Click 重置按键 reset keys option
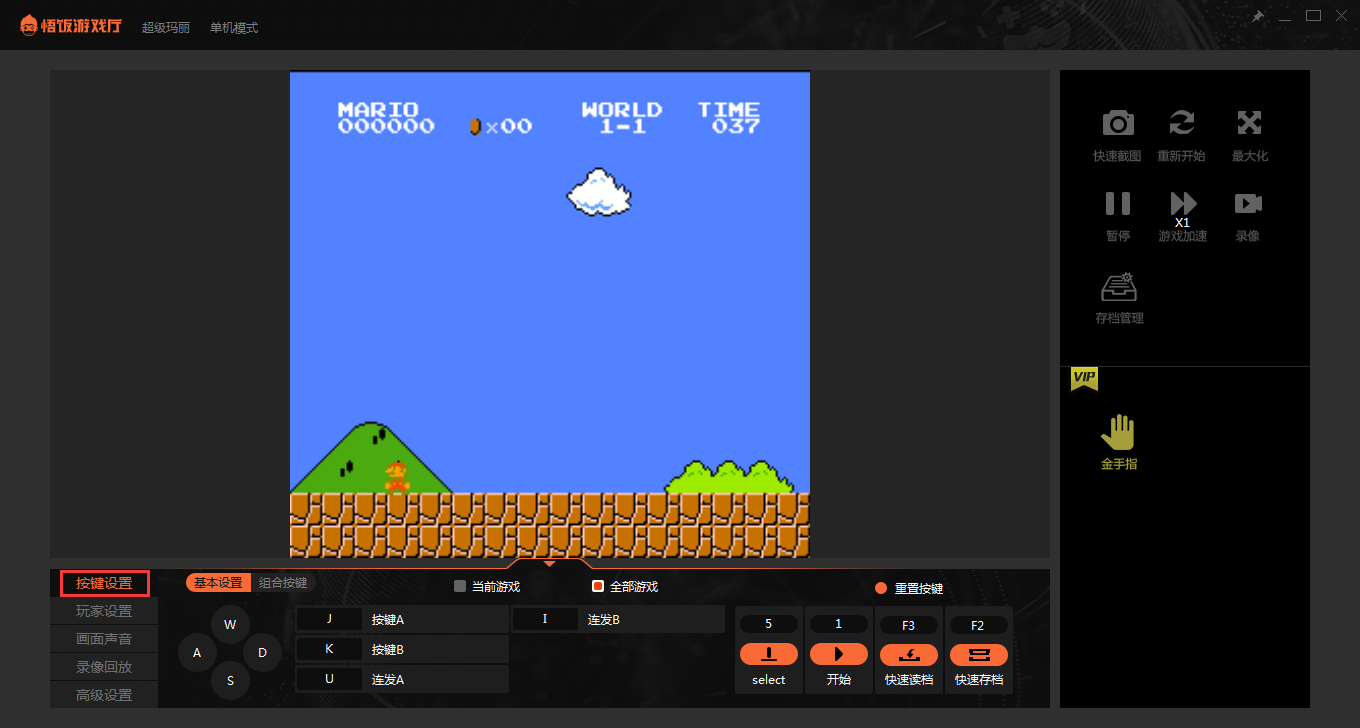The image size is (1360, 728). point(909,588)
